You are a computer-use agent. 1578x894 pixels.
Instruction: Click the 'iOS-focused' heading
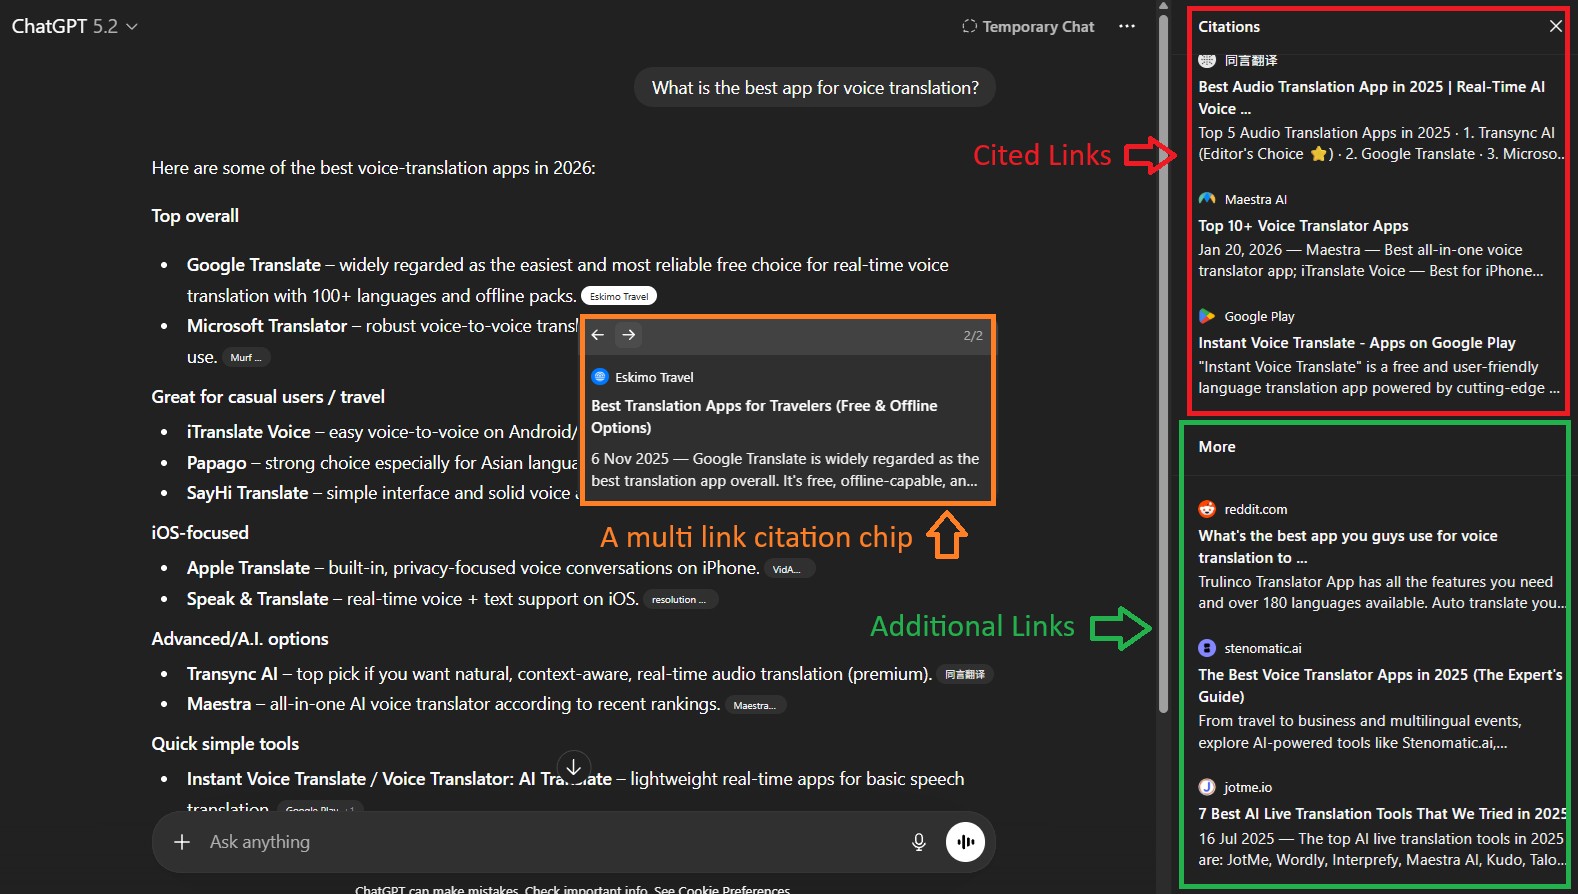pyautogui.click(x=200, y=533)
